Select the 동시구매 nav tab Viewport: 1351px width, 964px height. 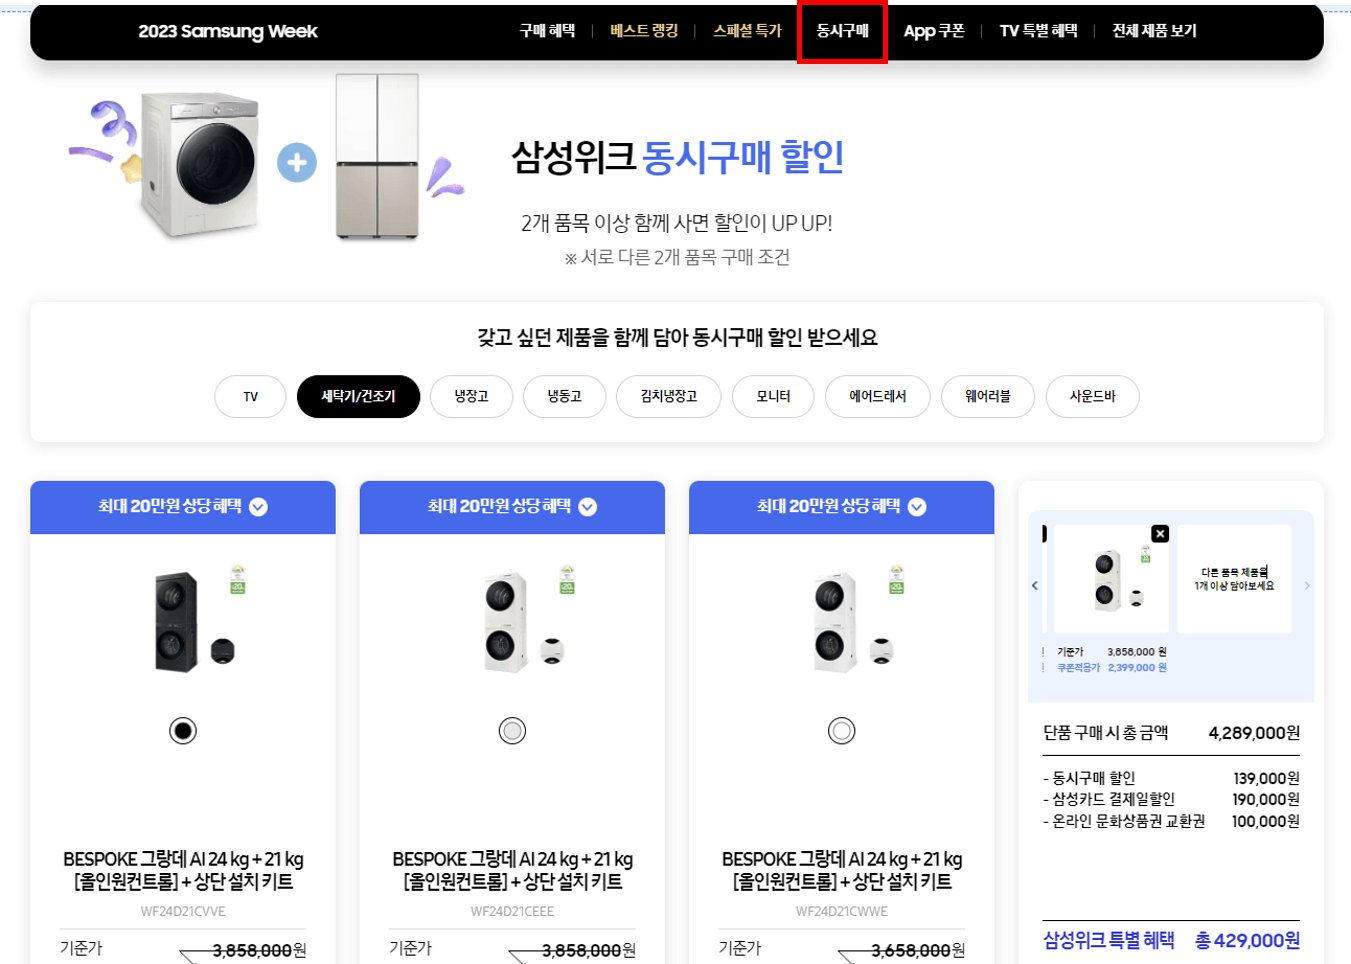click(x=842, y=31)
